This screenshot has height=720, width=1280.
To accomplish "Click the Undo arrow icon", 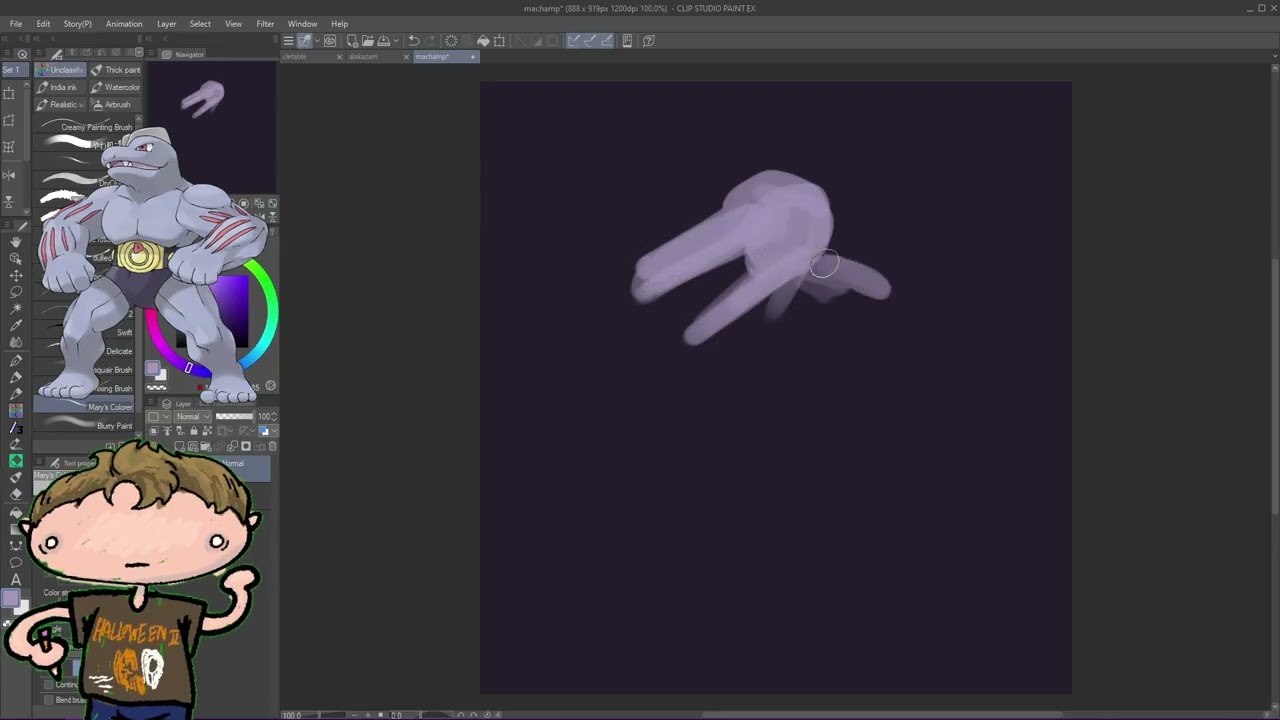I will point(414,41).
